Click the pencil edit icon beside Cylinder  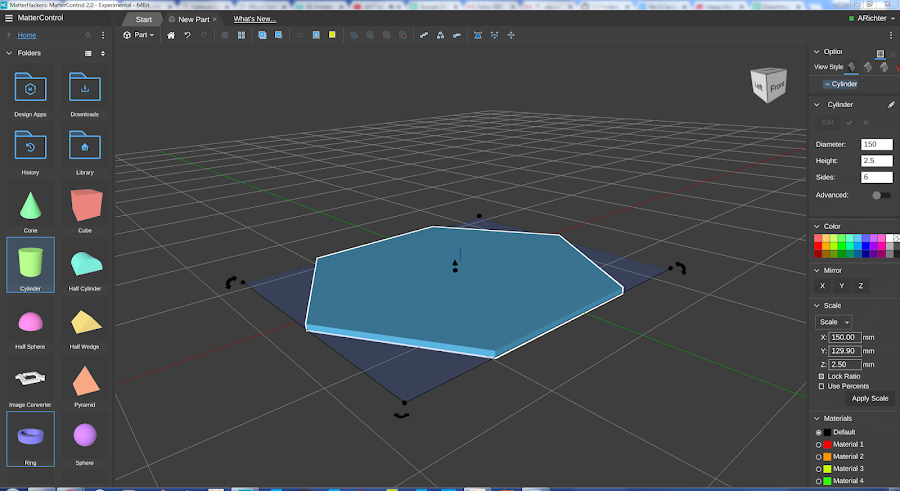click(891, 104)
